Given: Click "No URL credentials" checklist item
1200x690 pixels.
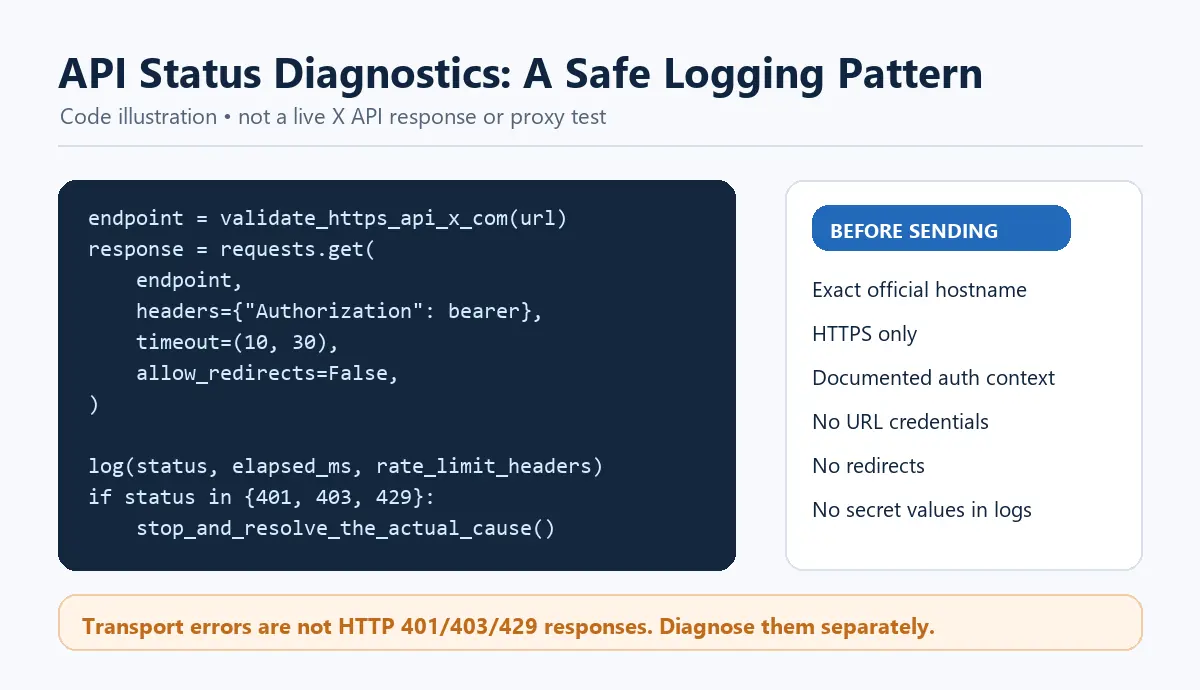Looking at the screenshot, I should coord(900,422).
